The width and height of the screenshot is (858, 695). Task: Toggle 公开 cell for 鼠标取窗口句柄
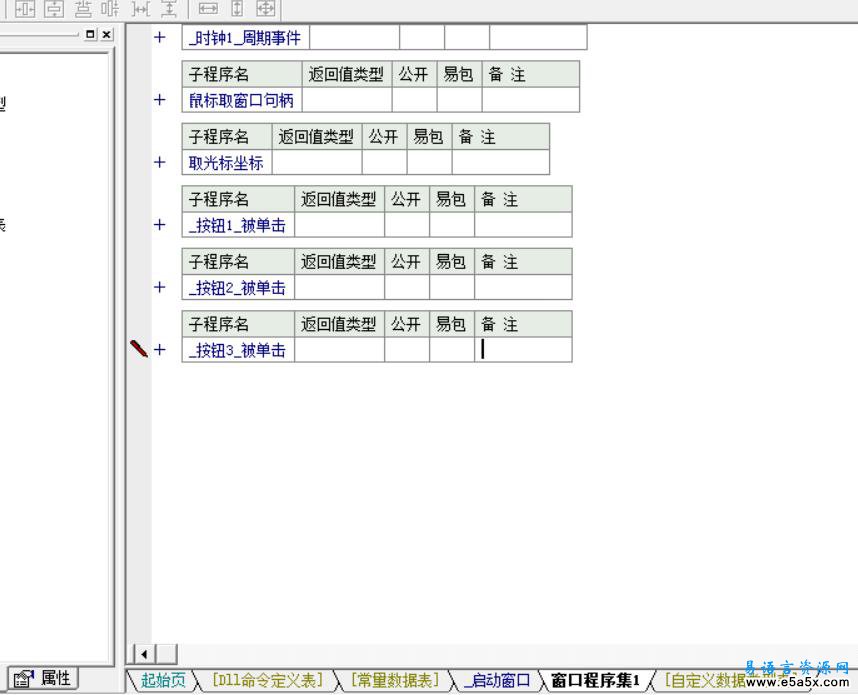[414, 100]
